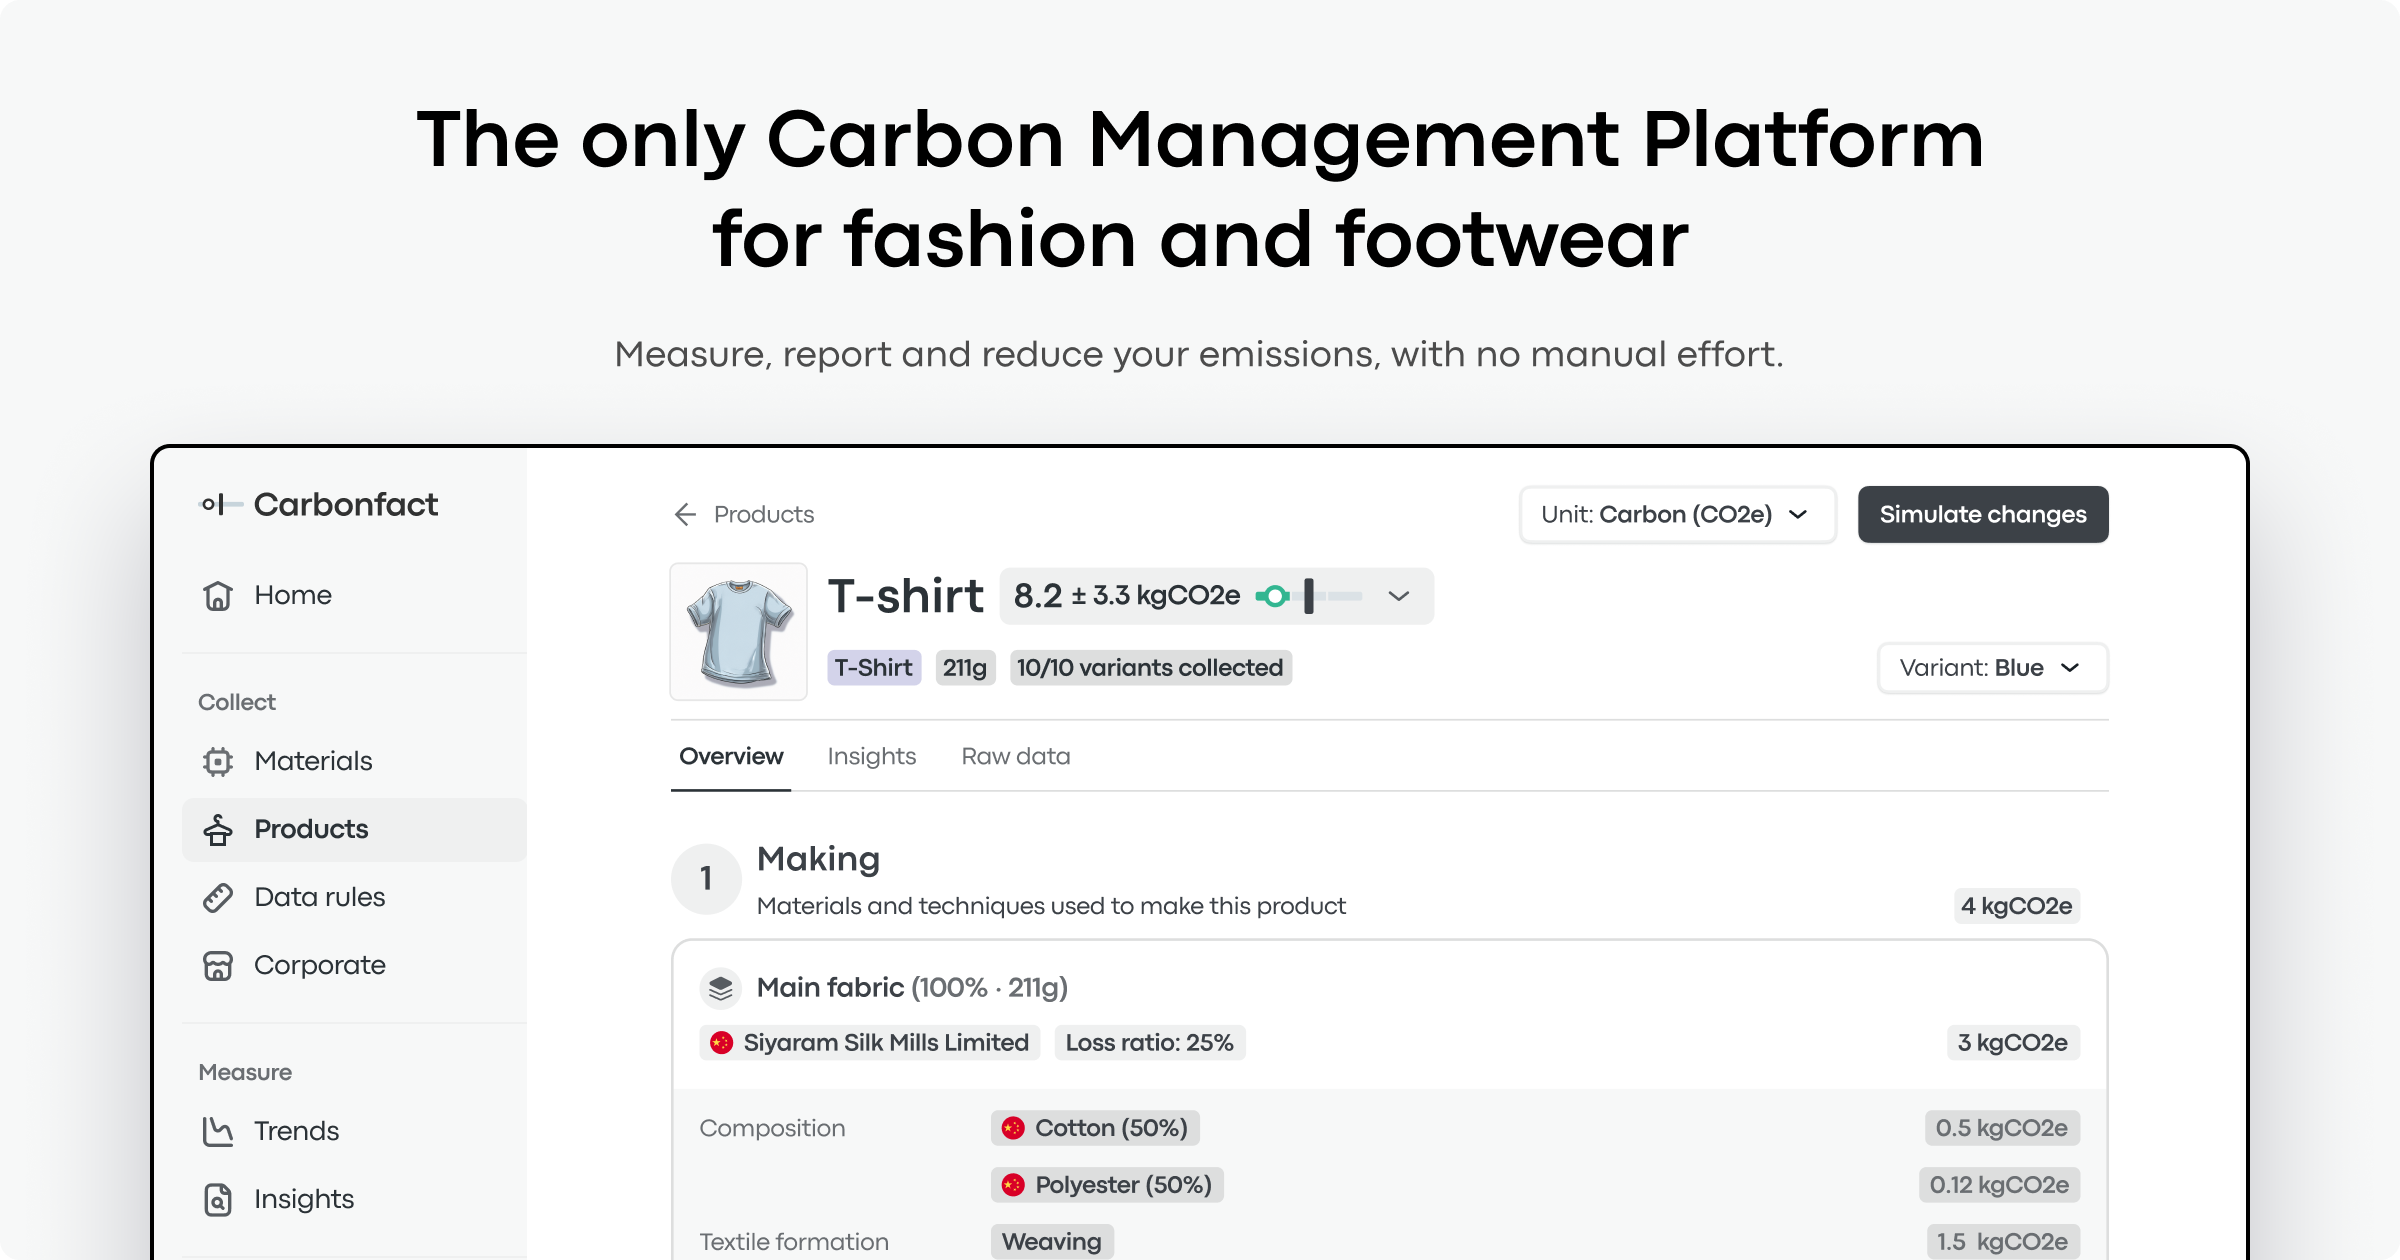Click the Carbonfact logo
The width and height of the screenshot is (2400, 1260).
click(320, 504)
